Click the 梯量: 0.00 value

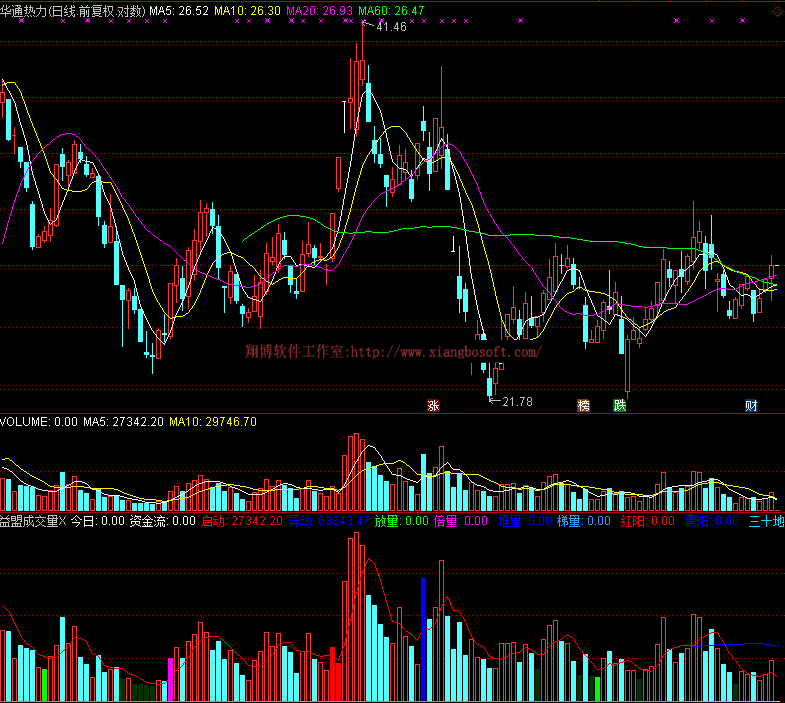tap(584, 521)
